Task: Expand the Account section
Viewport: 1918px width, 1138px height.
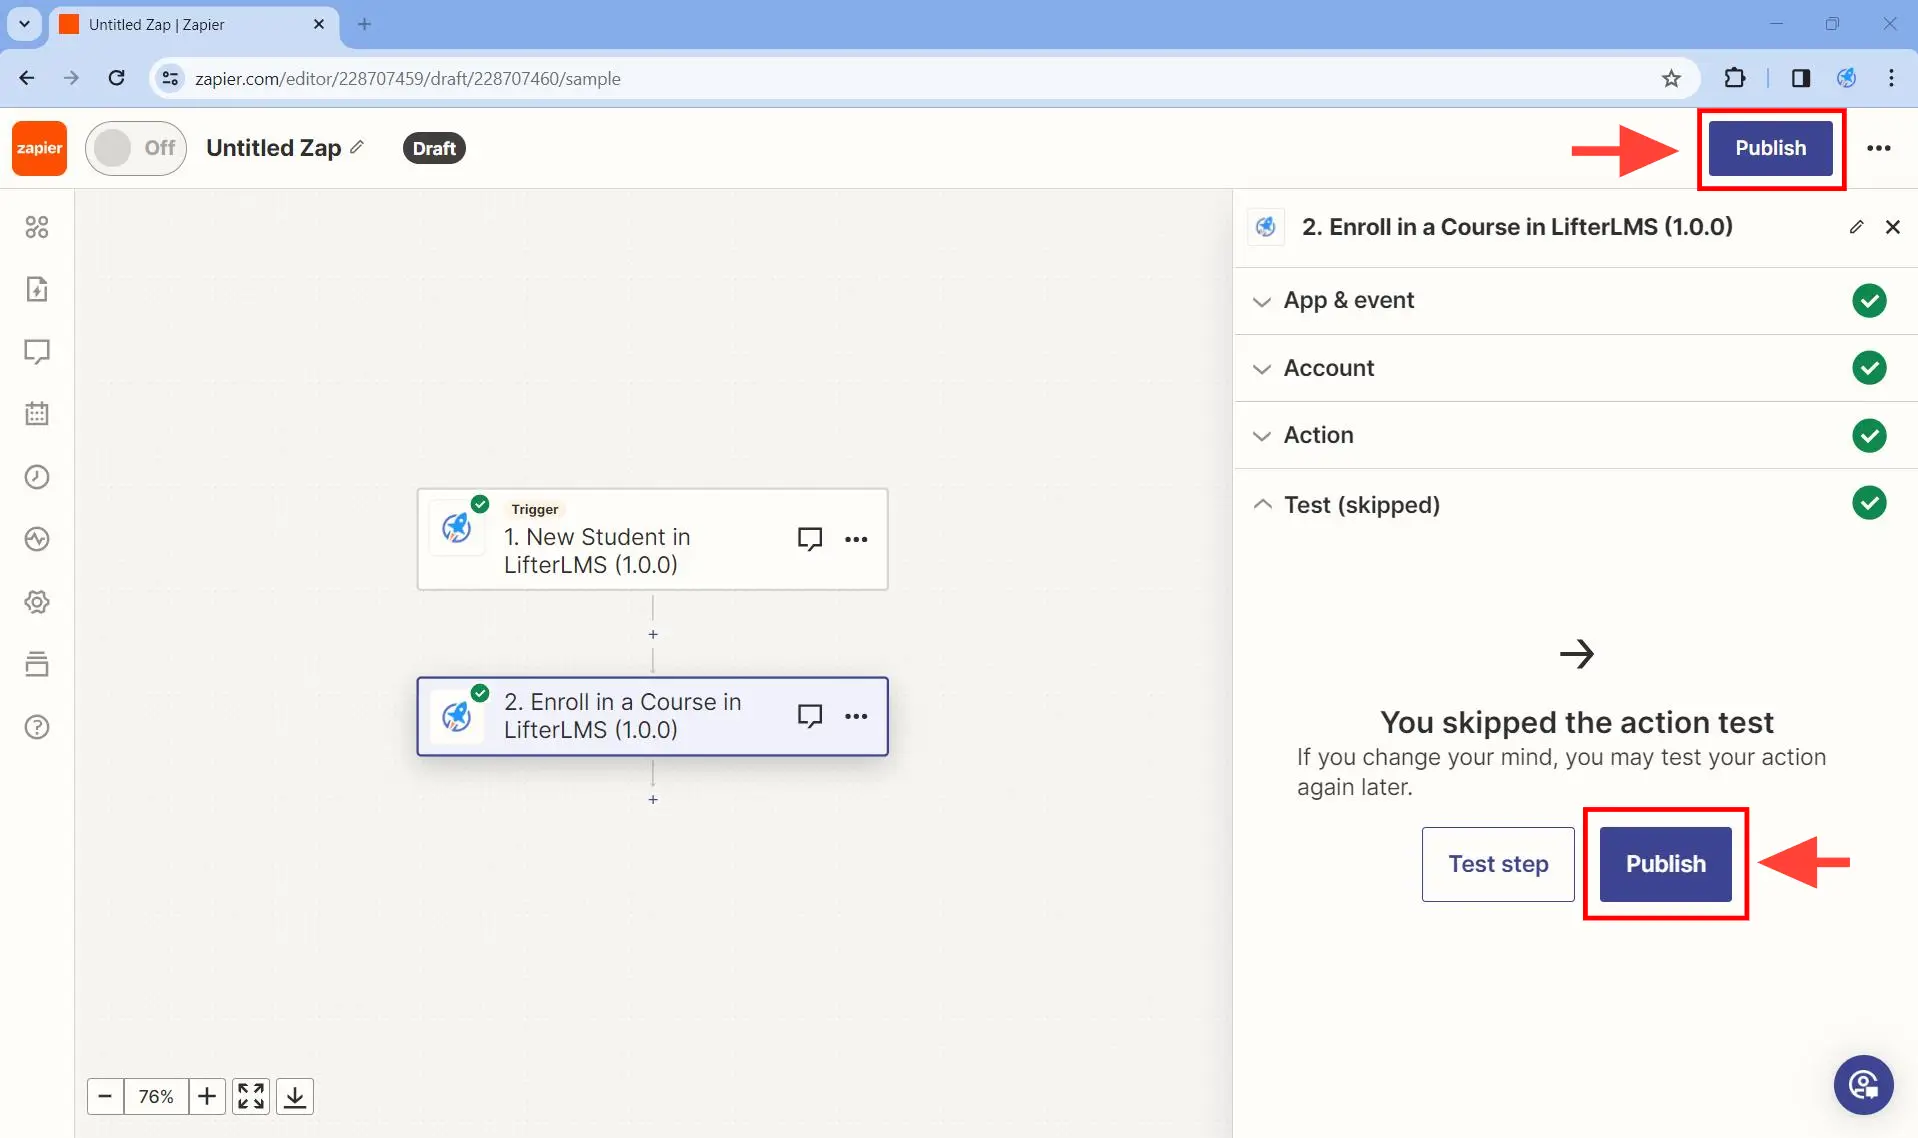Action: 1575,368
